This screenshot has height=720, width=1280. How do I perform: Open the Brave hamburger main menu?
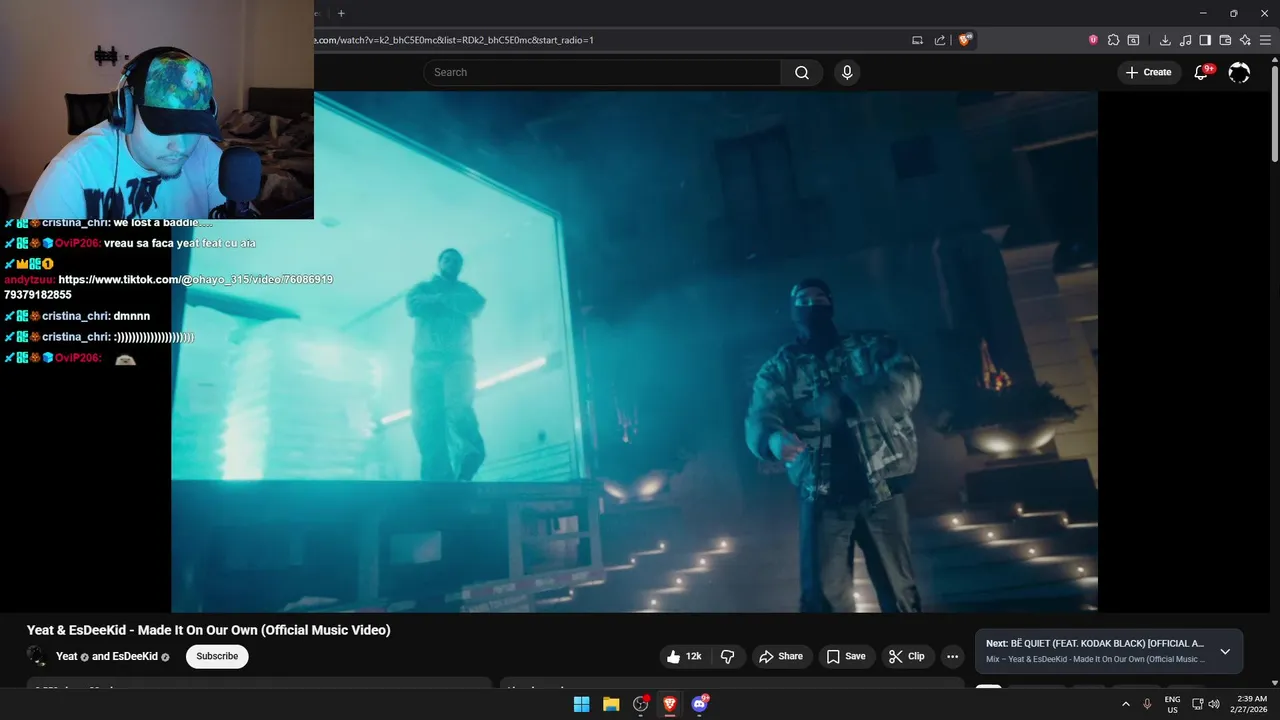pos(1265,40)
